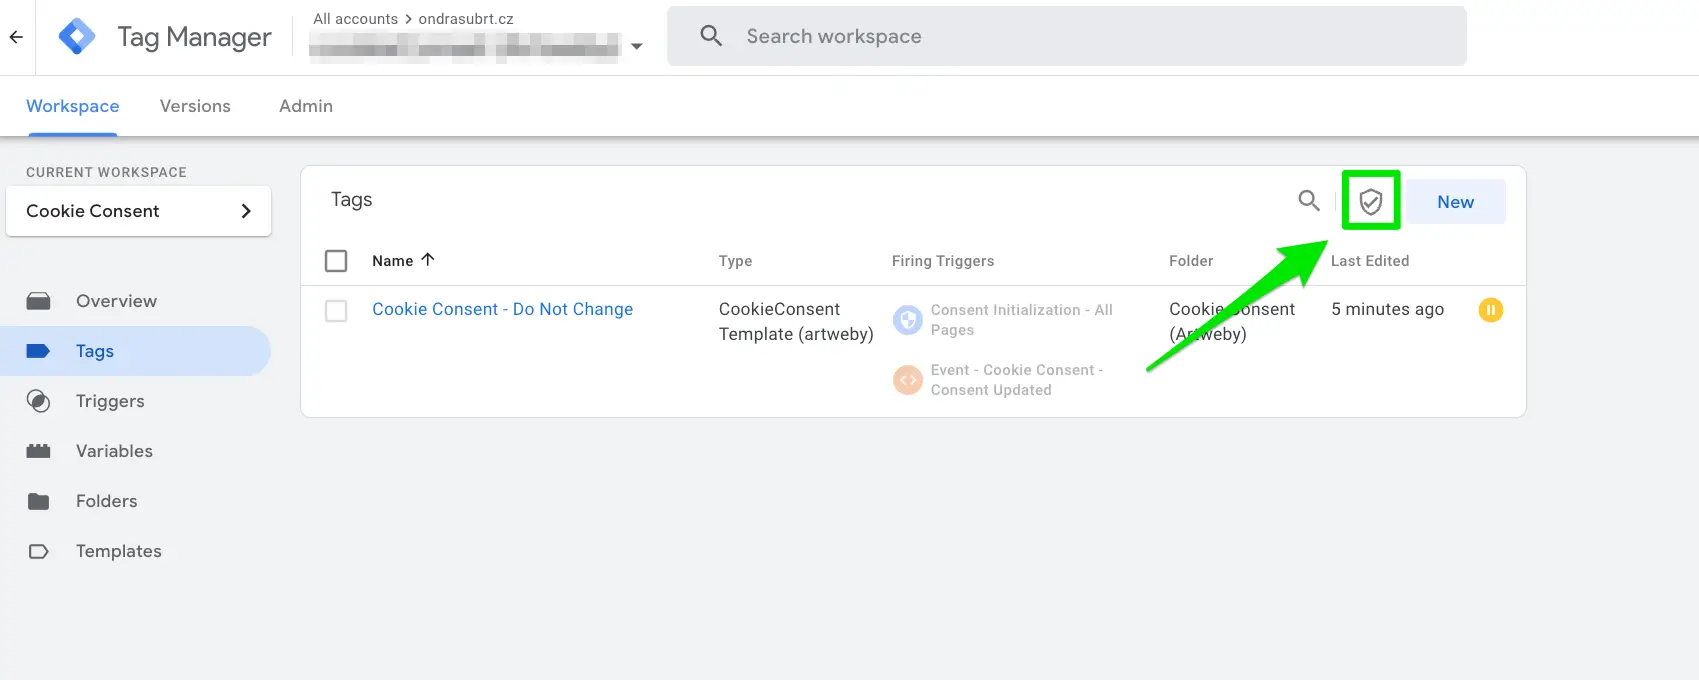
Task: Click the CookieConsent Template (artweby) type cell
Action: pos(796,321)
